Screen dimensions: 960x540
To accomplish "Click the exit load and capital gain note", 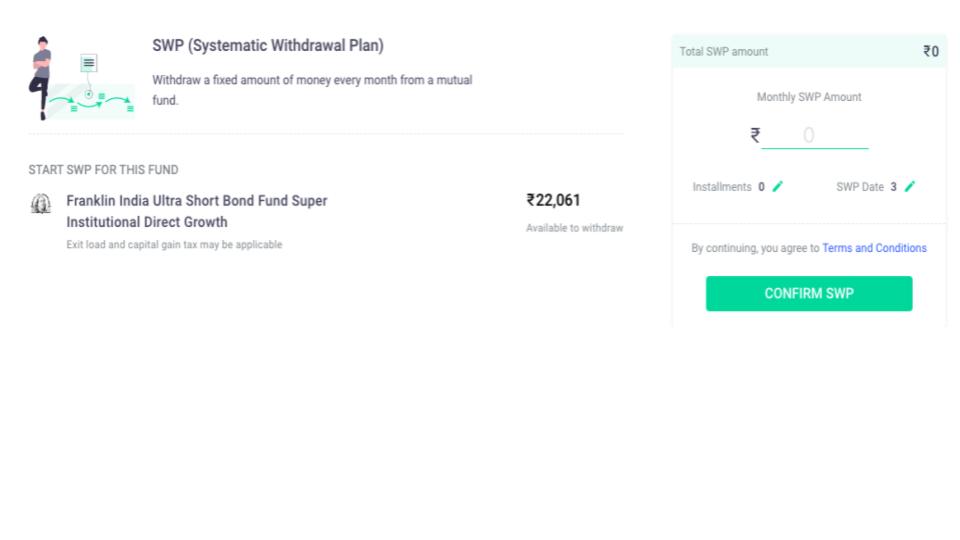I will [x=174, y=244].
